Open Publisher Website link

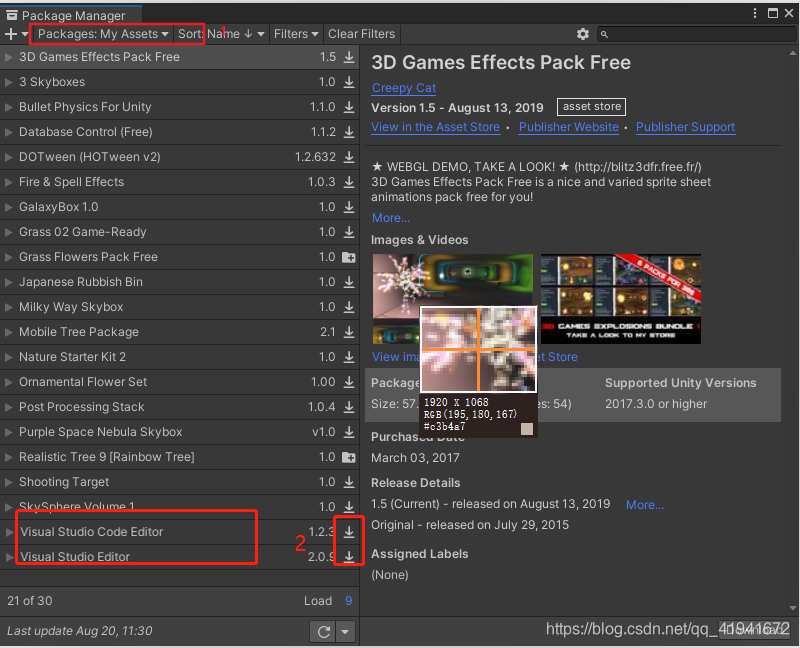[568, 127]
